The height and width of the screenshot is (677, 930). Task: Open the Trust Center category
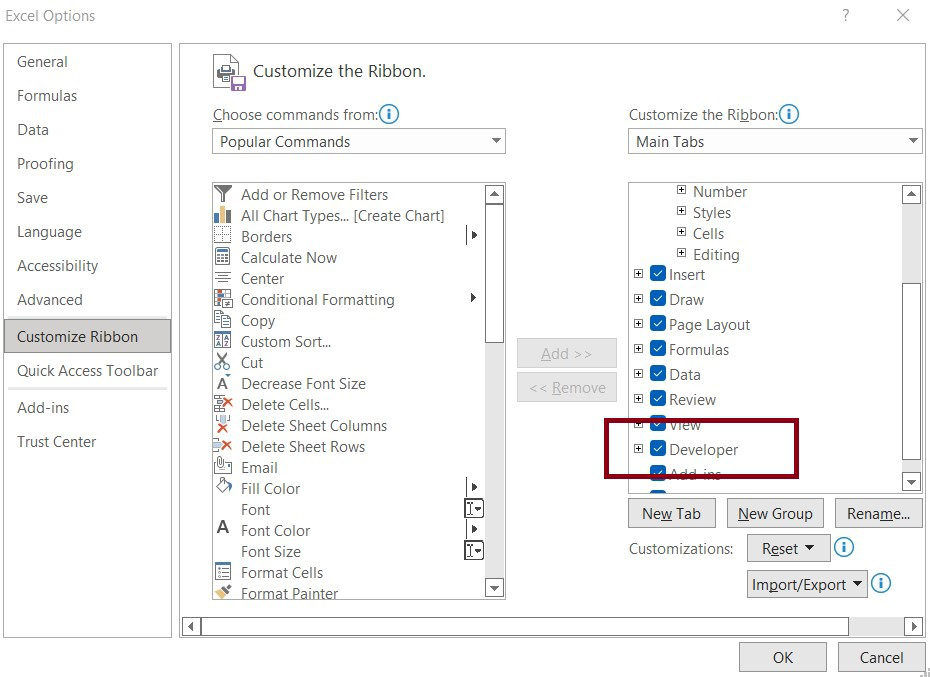tap(87, 441)
